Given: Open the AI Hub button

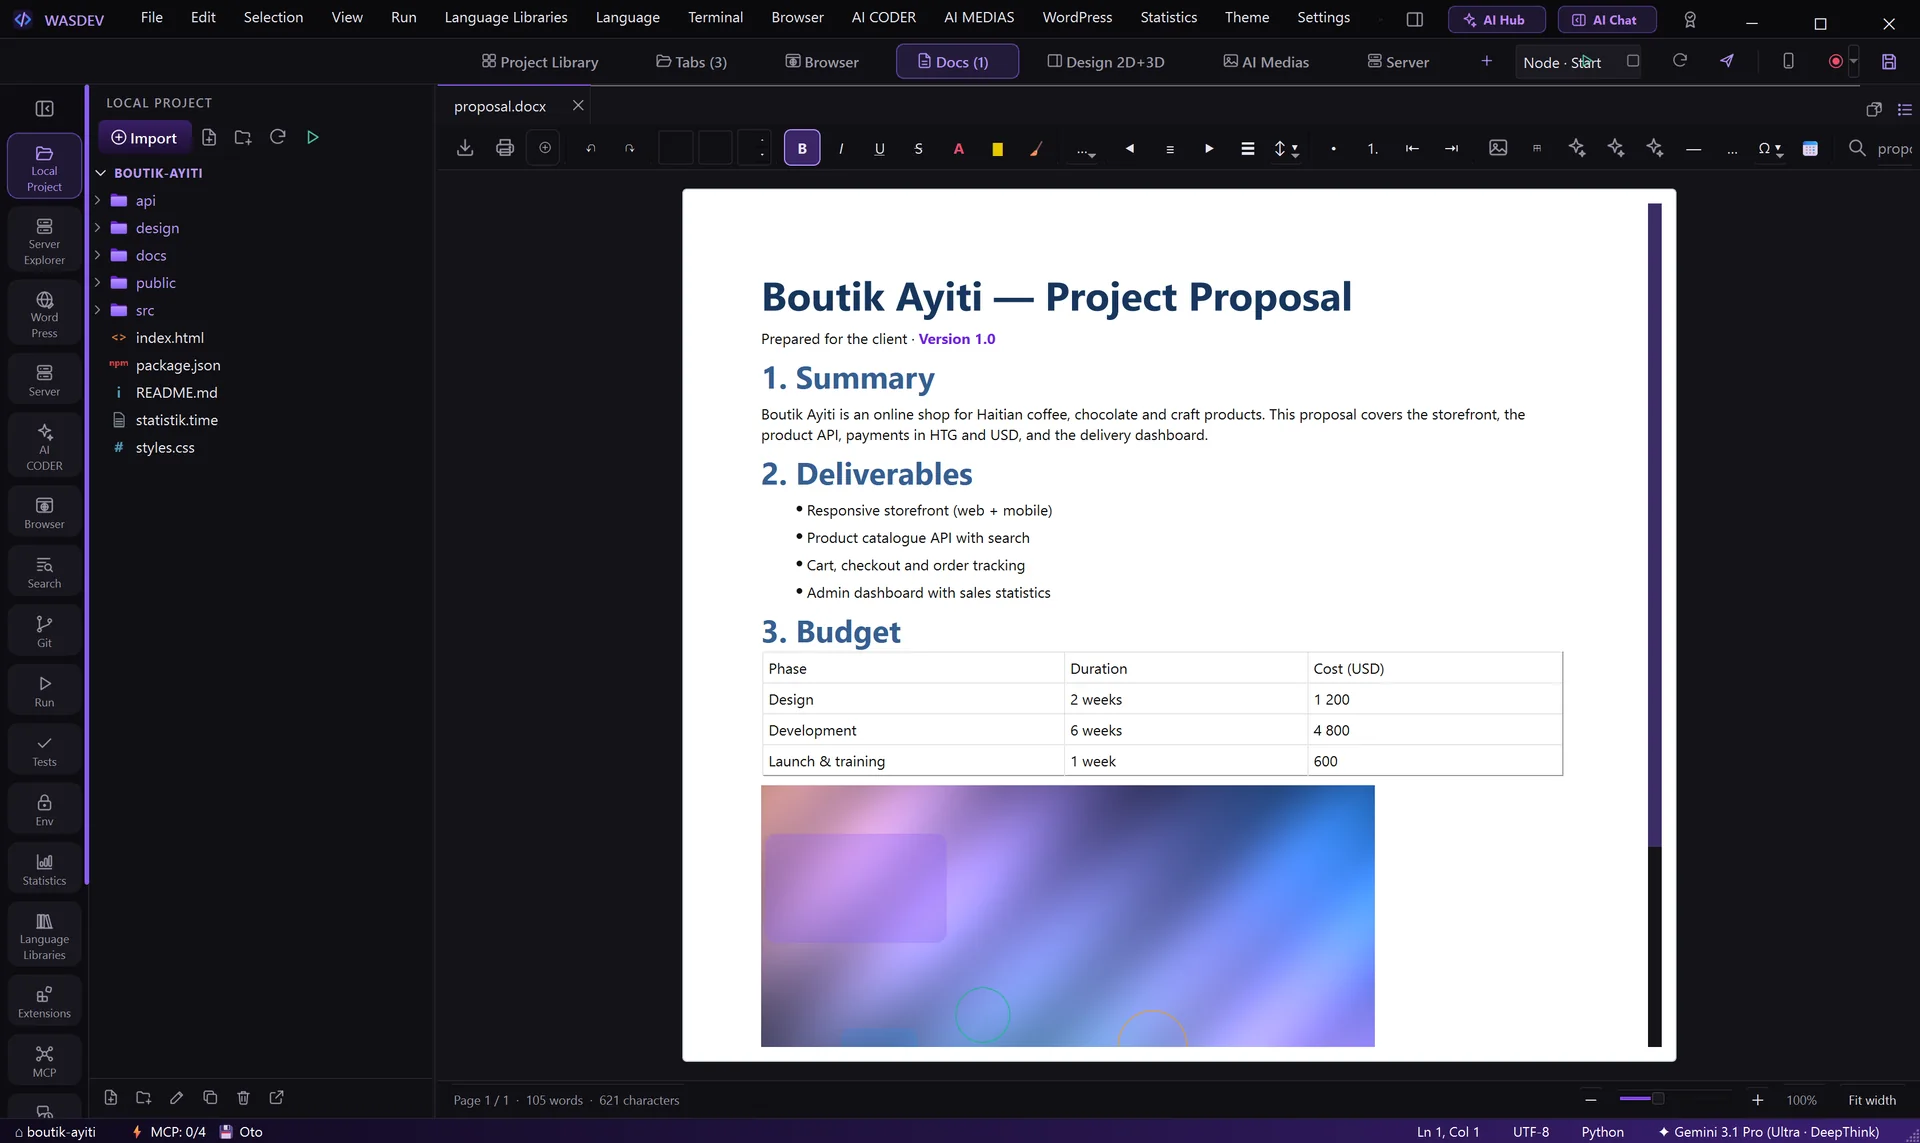Looking at the screenshot, I should point(1496,20).
